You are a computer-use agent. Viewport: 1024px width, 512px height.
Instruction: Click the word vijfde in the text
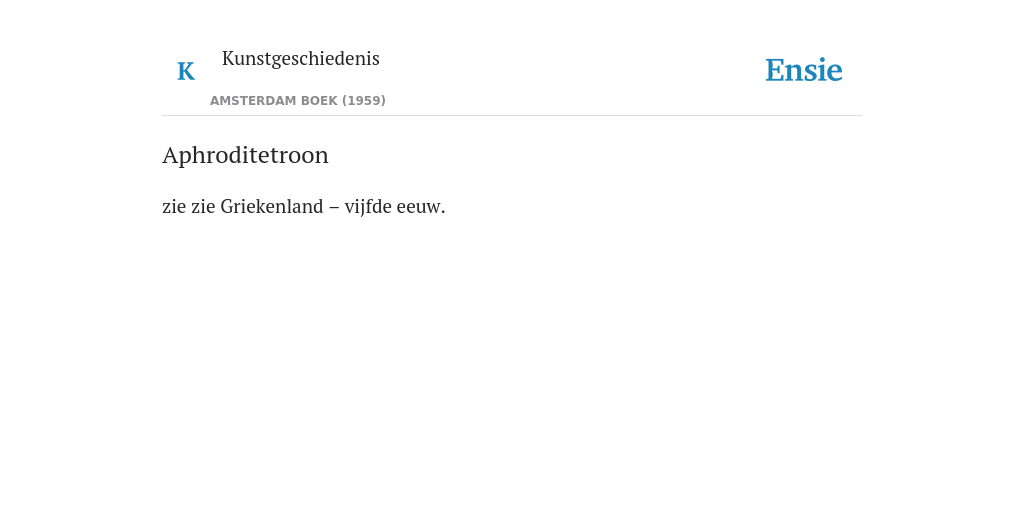pyautogui.click(x=368, y=207)
